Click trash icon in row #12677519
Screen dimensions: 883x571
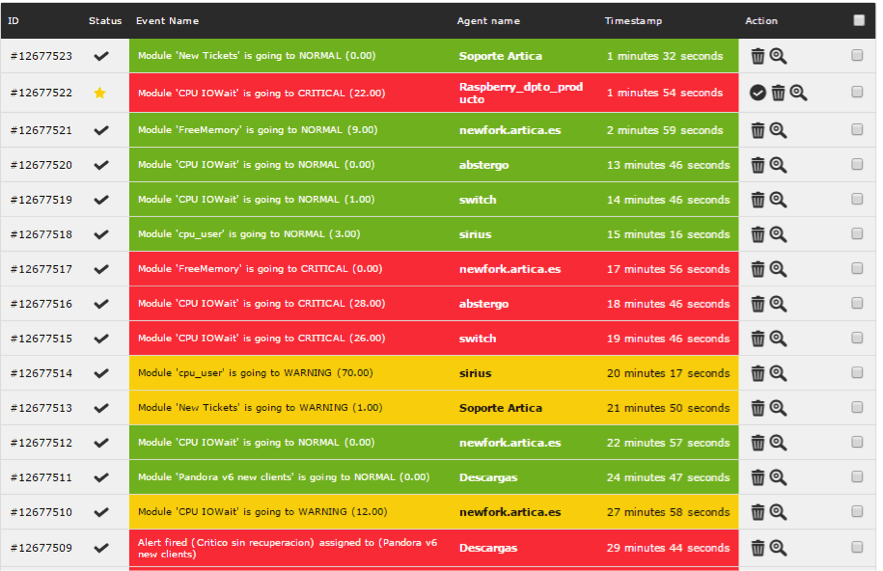pos(757,200)
